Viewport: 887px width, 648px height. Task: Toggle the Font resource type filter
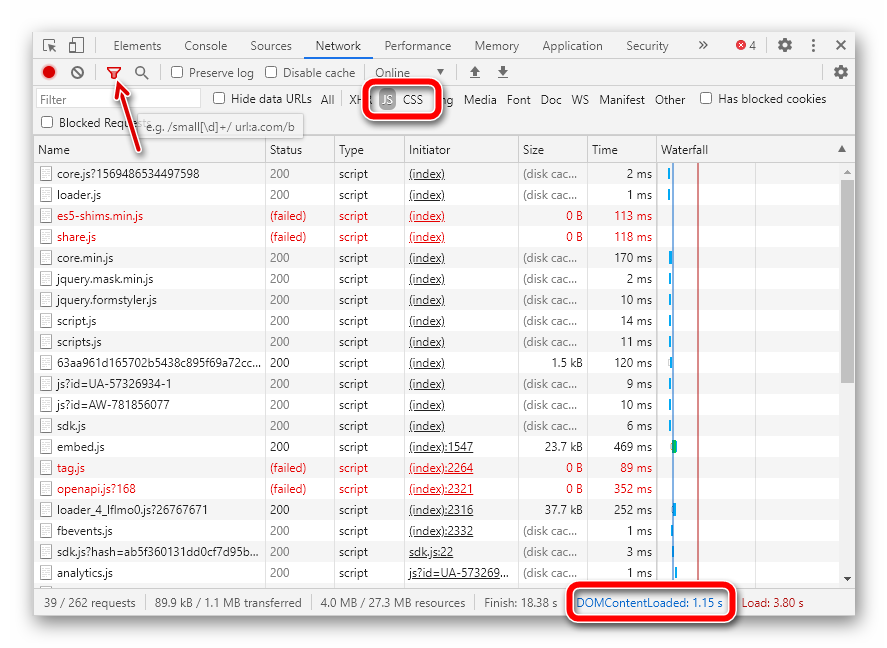519,100
